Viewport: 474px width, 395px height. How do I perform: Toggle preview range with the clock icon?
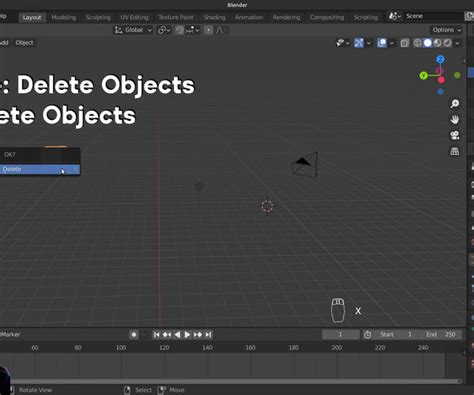coord(368,334)
